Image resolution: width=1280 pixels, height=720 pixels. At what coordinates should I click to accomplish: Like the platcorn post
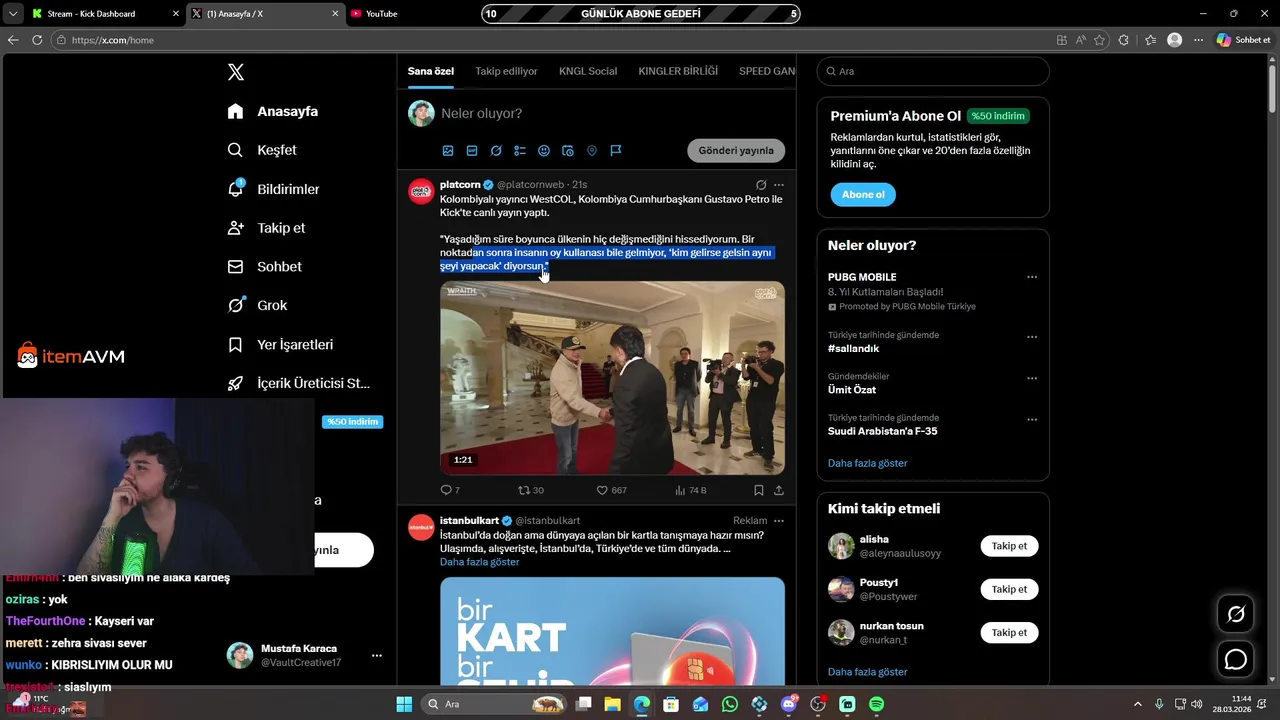[x=611, y=490]
